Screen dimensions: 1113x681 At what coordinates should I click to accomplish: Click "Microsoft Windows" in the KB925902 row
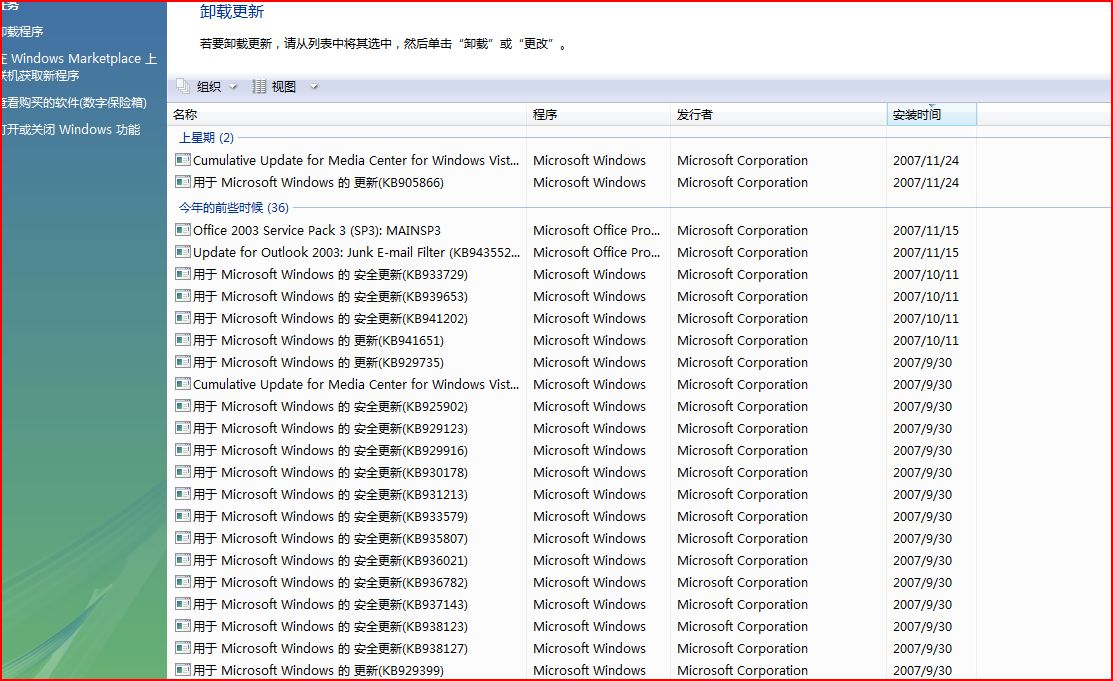point(589,406)
